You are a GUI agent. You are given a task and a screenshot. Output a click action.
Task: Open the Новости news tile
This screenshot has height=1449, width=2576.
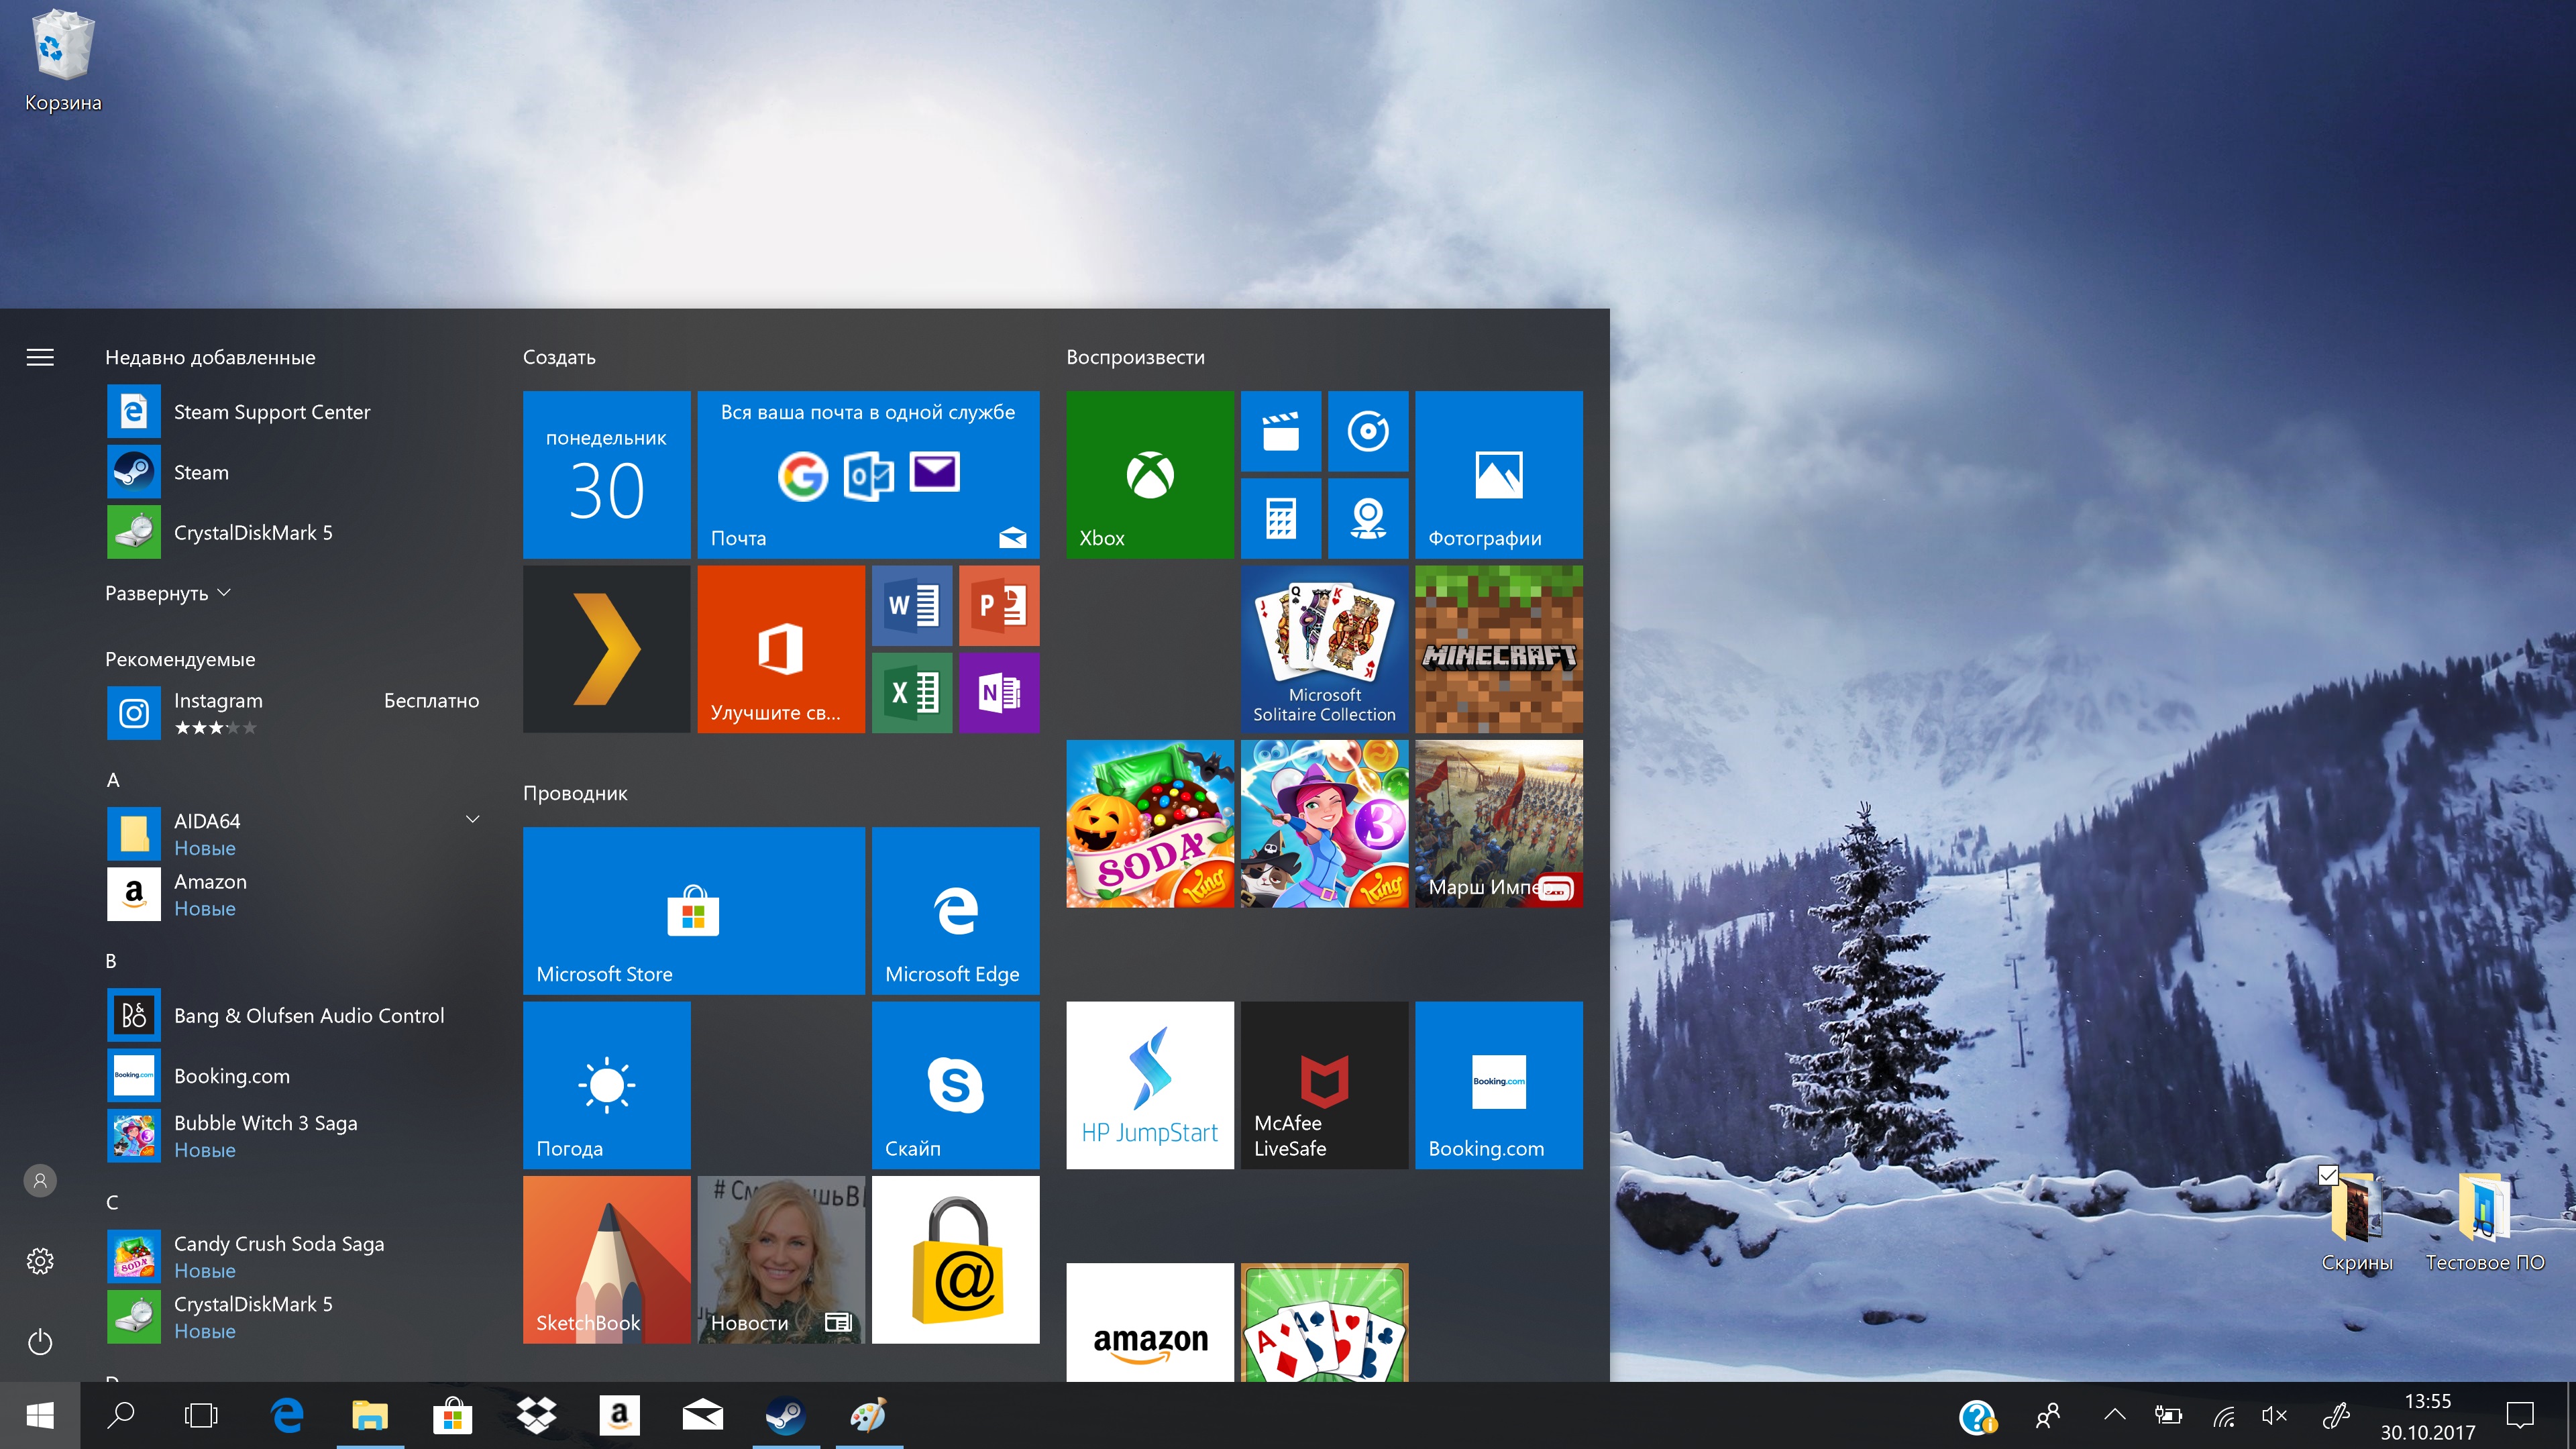[780, 1259]
